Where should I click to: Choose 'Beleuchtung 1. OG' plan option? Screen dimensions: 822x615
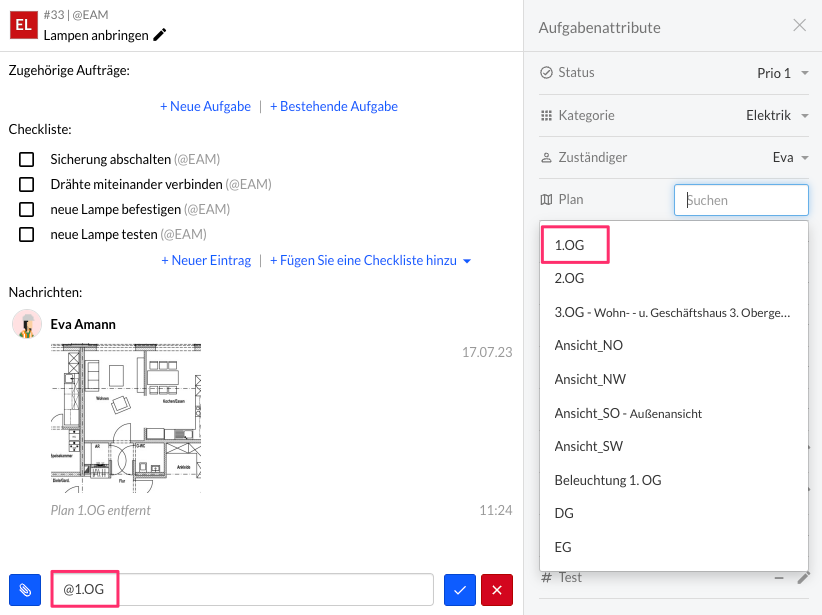point(607,480)
